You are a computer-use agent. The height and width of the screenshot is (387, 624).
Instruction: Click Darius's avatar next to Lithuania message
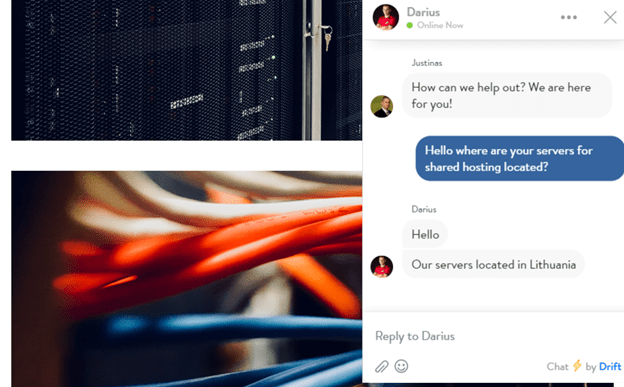click(x=382, y=266)
